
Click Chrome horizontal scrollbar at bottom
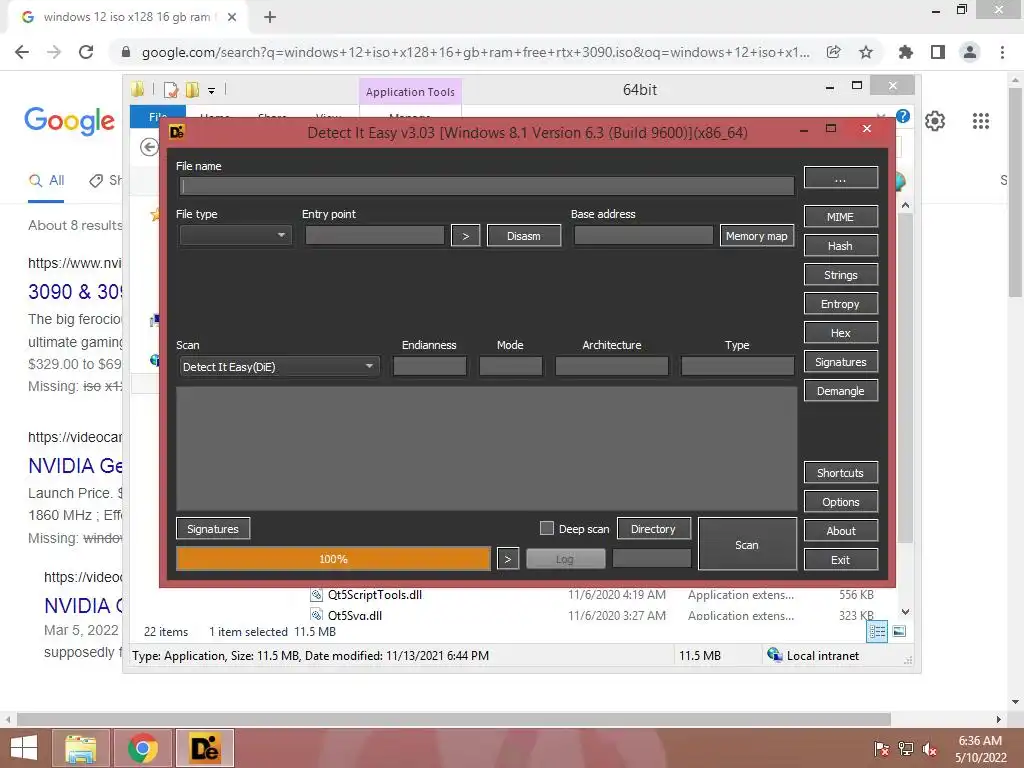pyautogui.click(x=454, y=719)
